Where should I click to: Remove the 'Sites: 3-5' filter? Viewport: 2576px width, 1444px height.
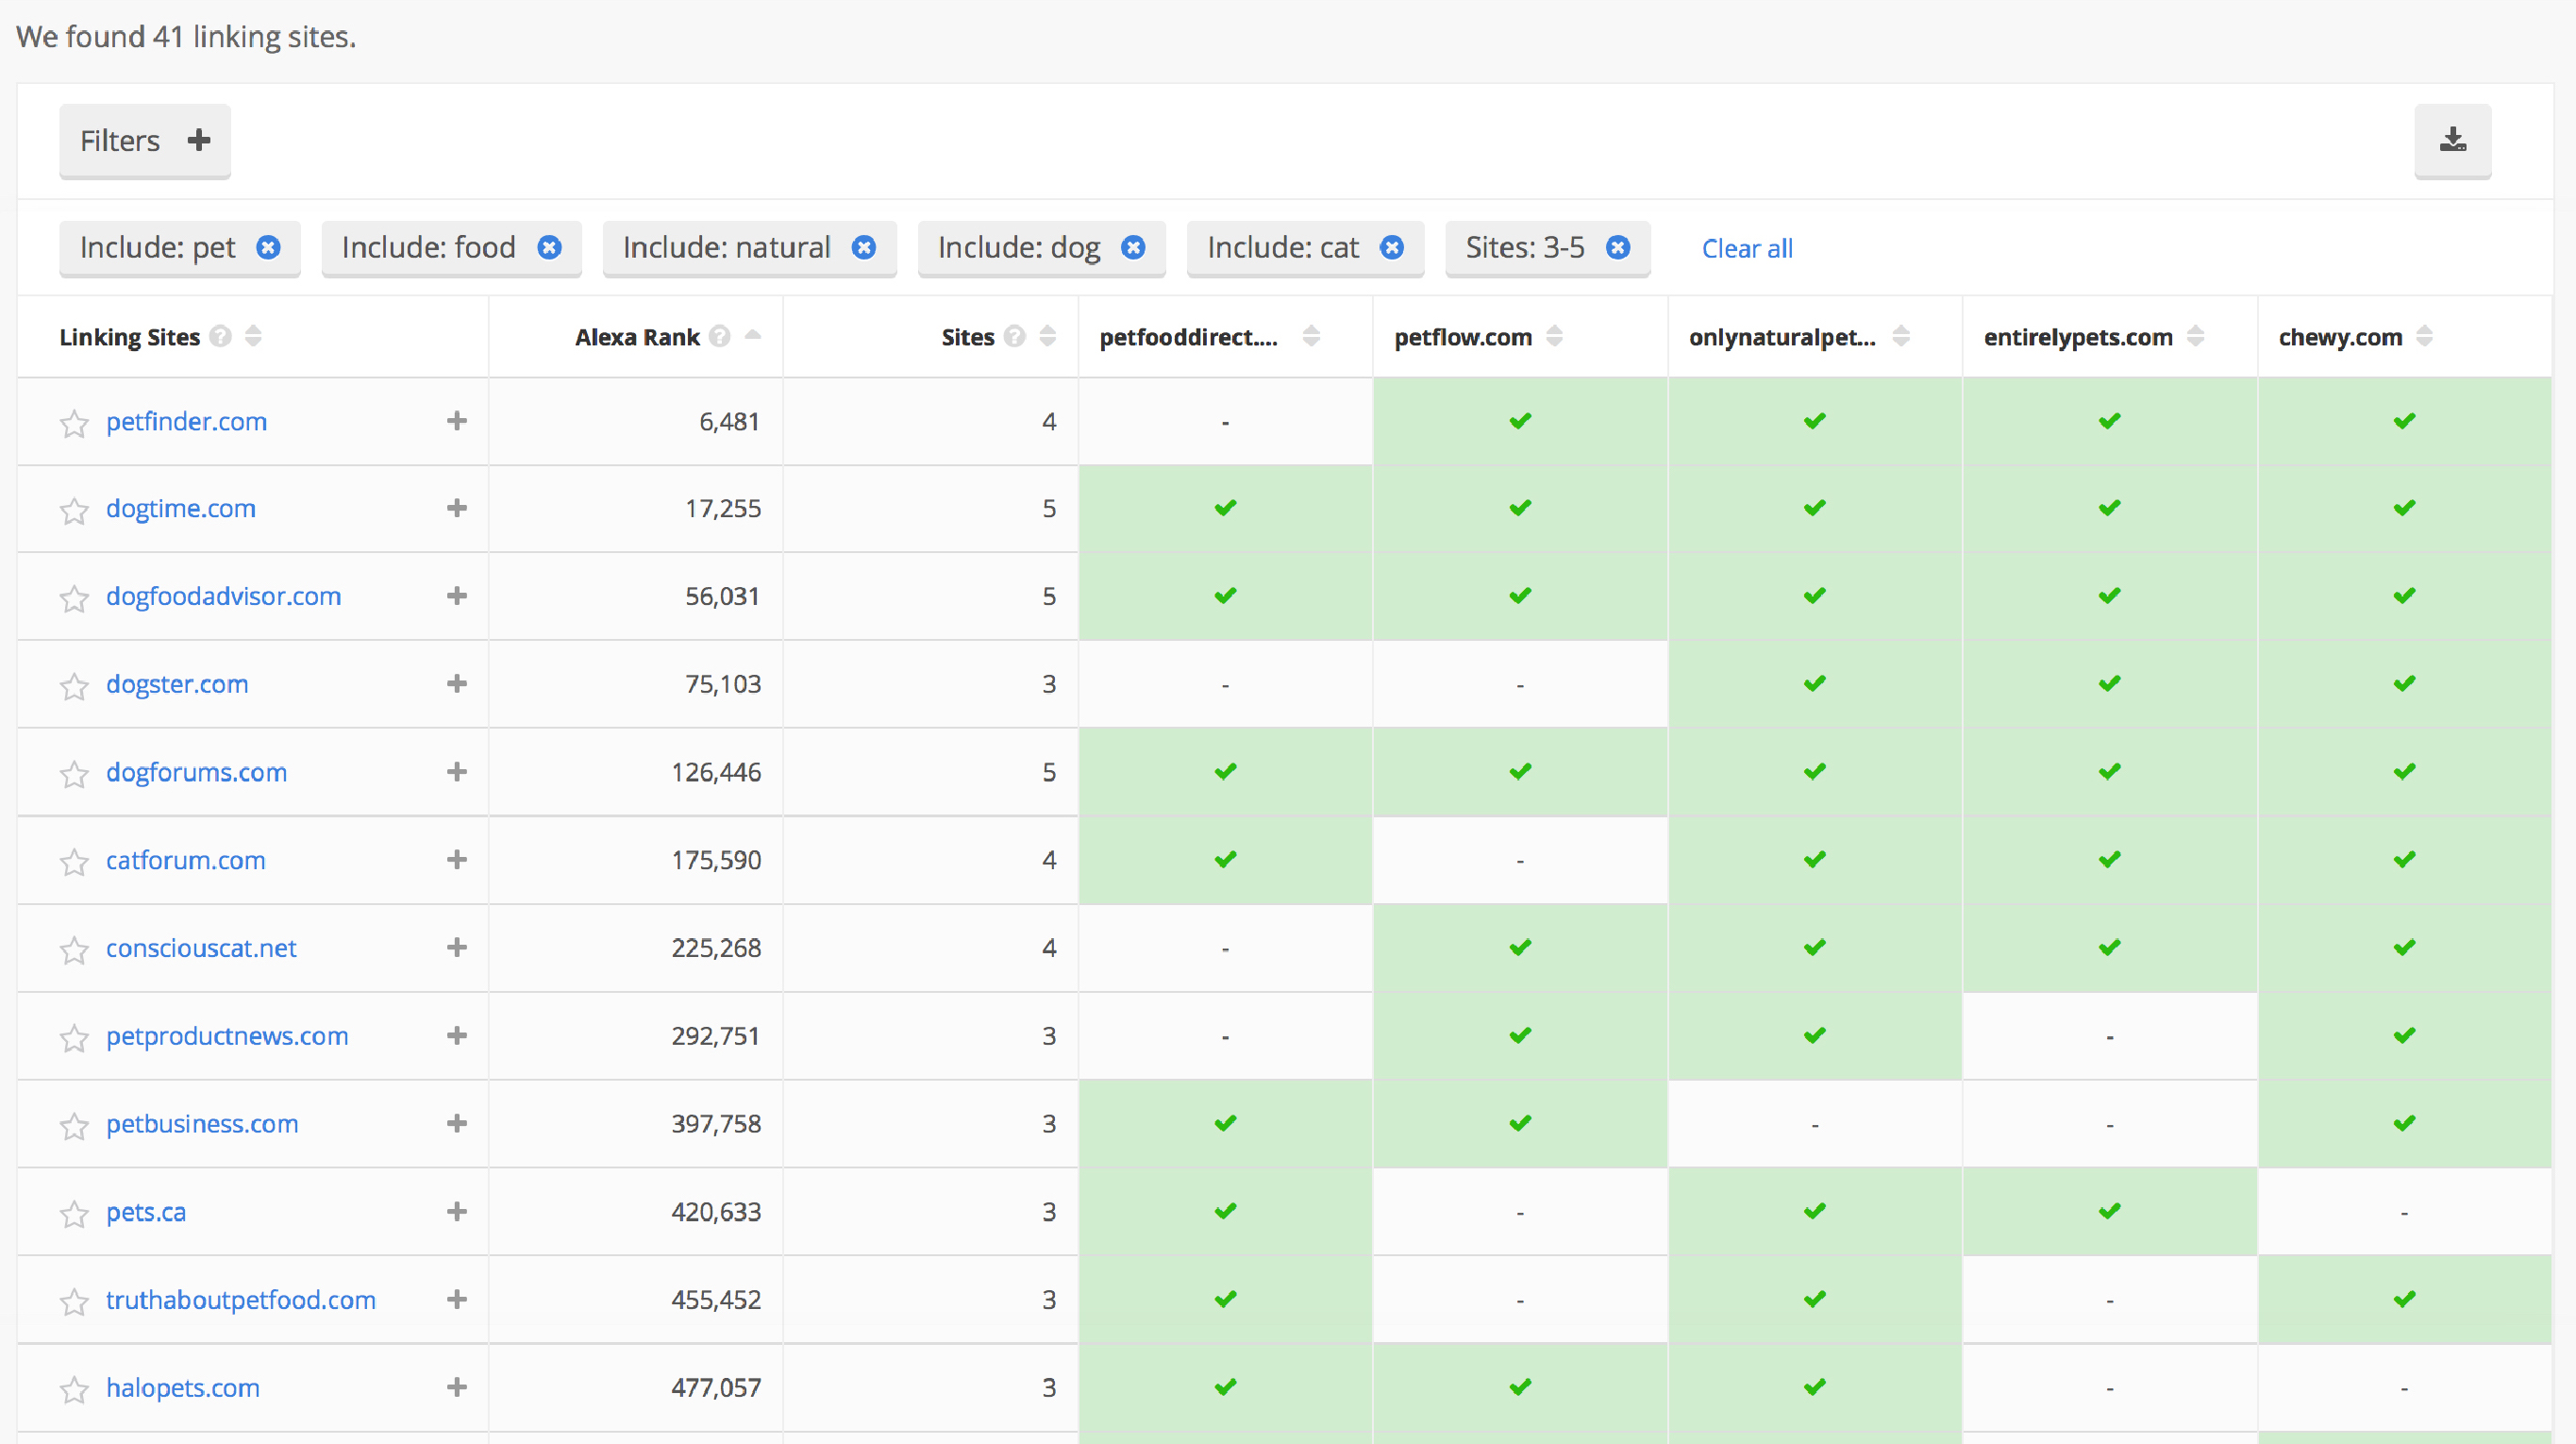pos(1618,247)
